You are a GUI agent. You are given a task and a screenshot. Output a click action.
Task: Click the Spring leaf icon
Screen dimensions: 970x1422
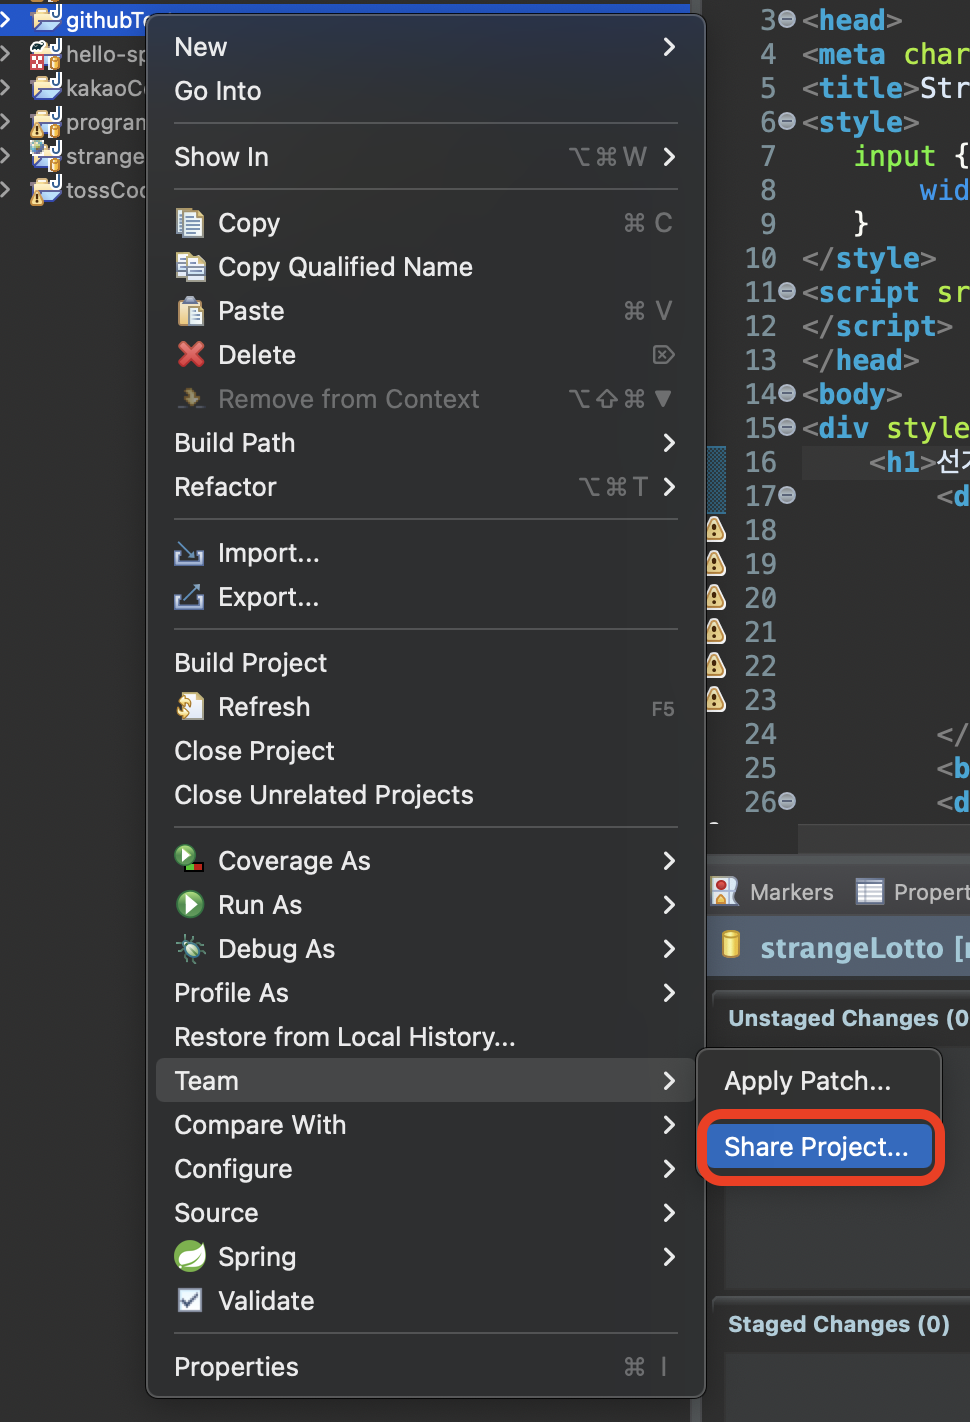point(190,1256)
